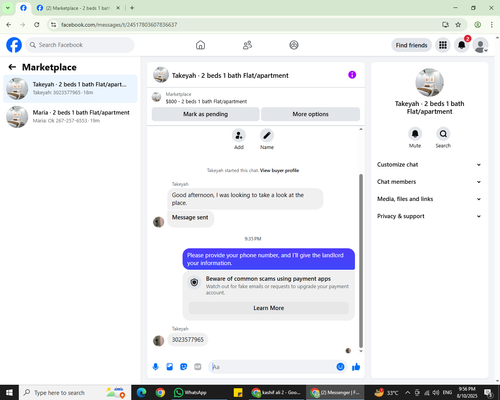
Task: Open the Chrome three-dot menu
Action: pos(492,24)
